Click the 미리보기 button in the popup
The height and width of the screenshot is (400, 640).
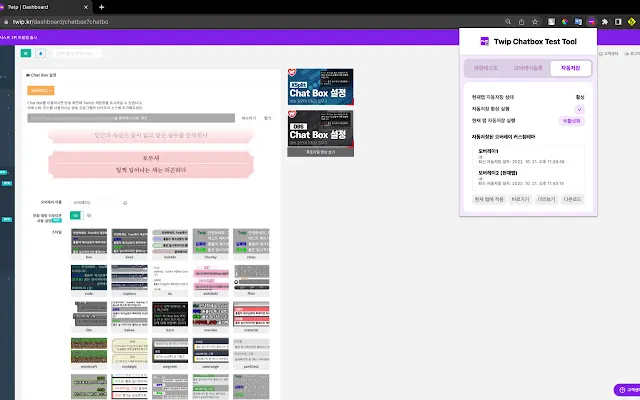pos(546,199)
